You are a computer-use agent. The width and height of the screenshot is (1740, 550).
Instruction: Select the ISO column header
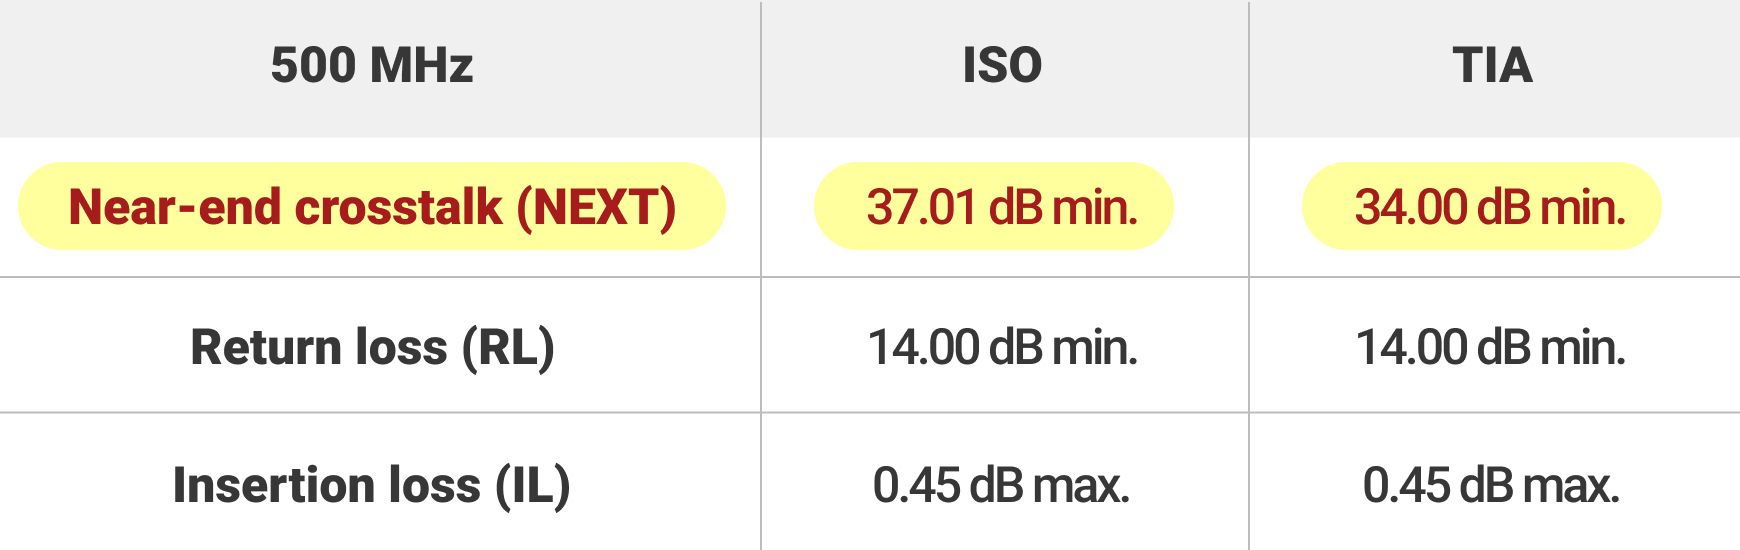click(x=1002, y=66)
